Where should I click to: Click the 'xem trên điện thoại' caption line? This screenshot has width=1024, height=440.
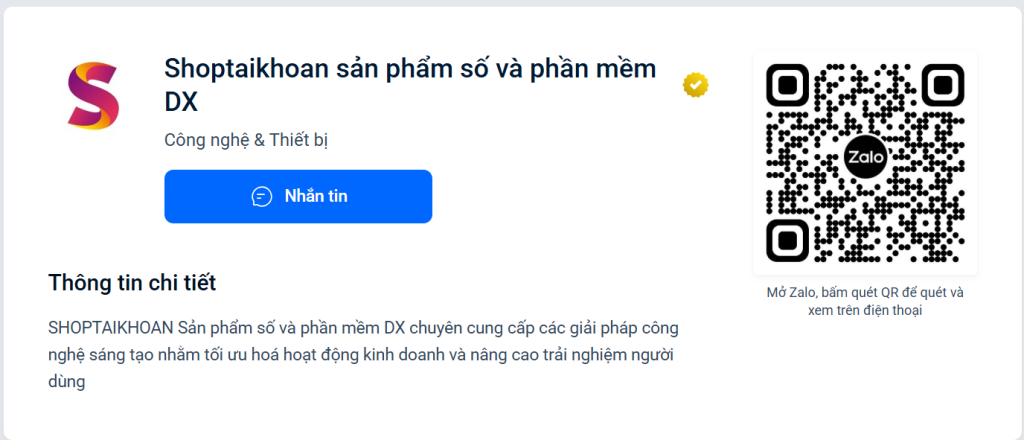[865, 311]
